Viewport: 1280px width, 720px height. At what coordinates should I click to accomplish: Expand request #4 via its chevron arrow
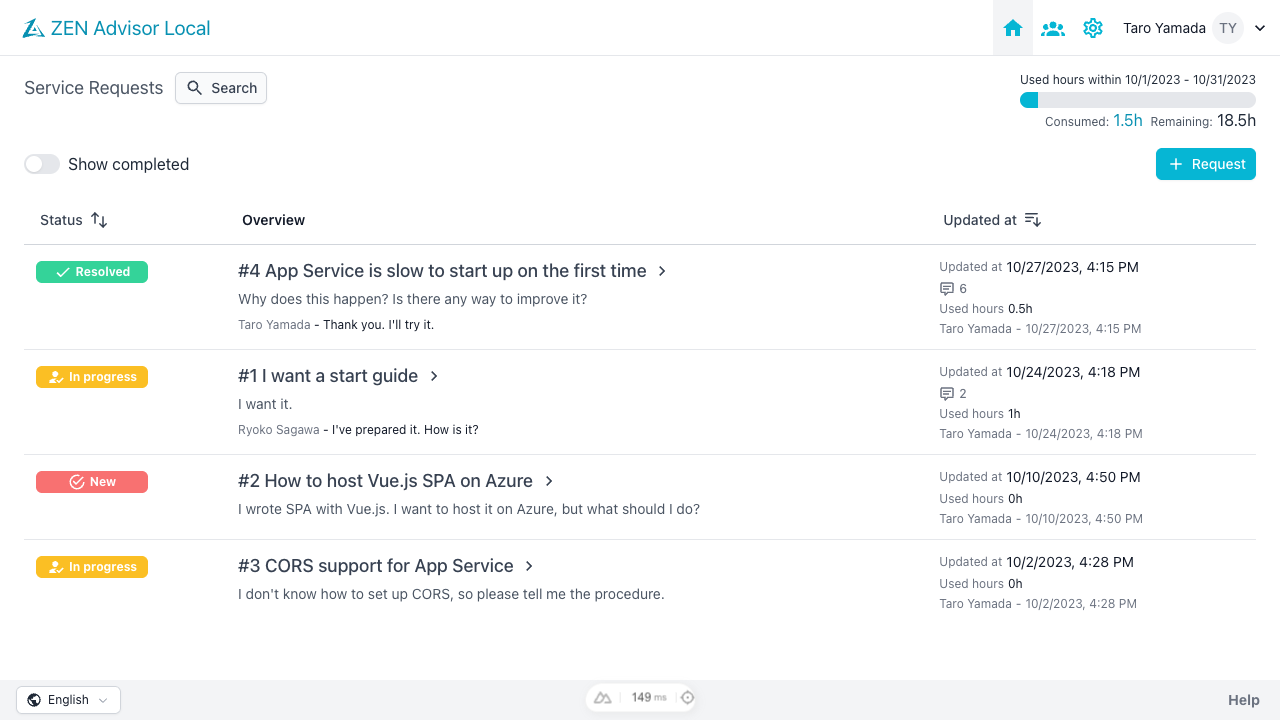pyautogui.click(x=661, y=270)
